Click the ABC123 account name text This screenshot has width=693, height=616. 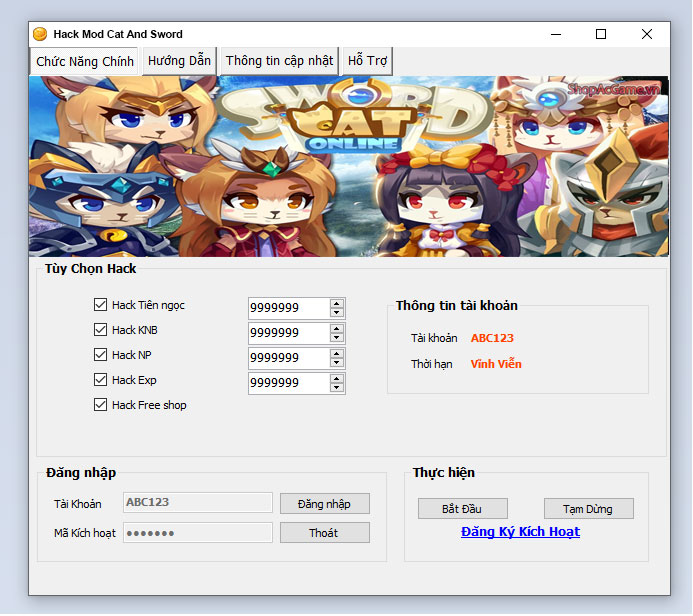point(492,338)
